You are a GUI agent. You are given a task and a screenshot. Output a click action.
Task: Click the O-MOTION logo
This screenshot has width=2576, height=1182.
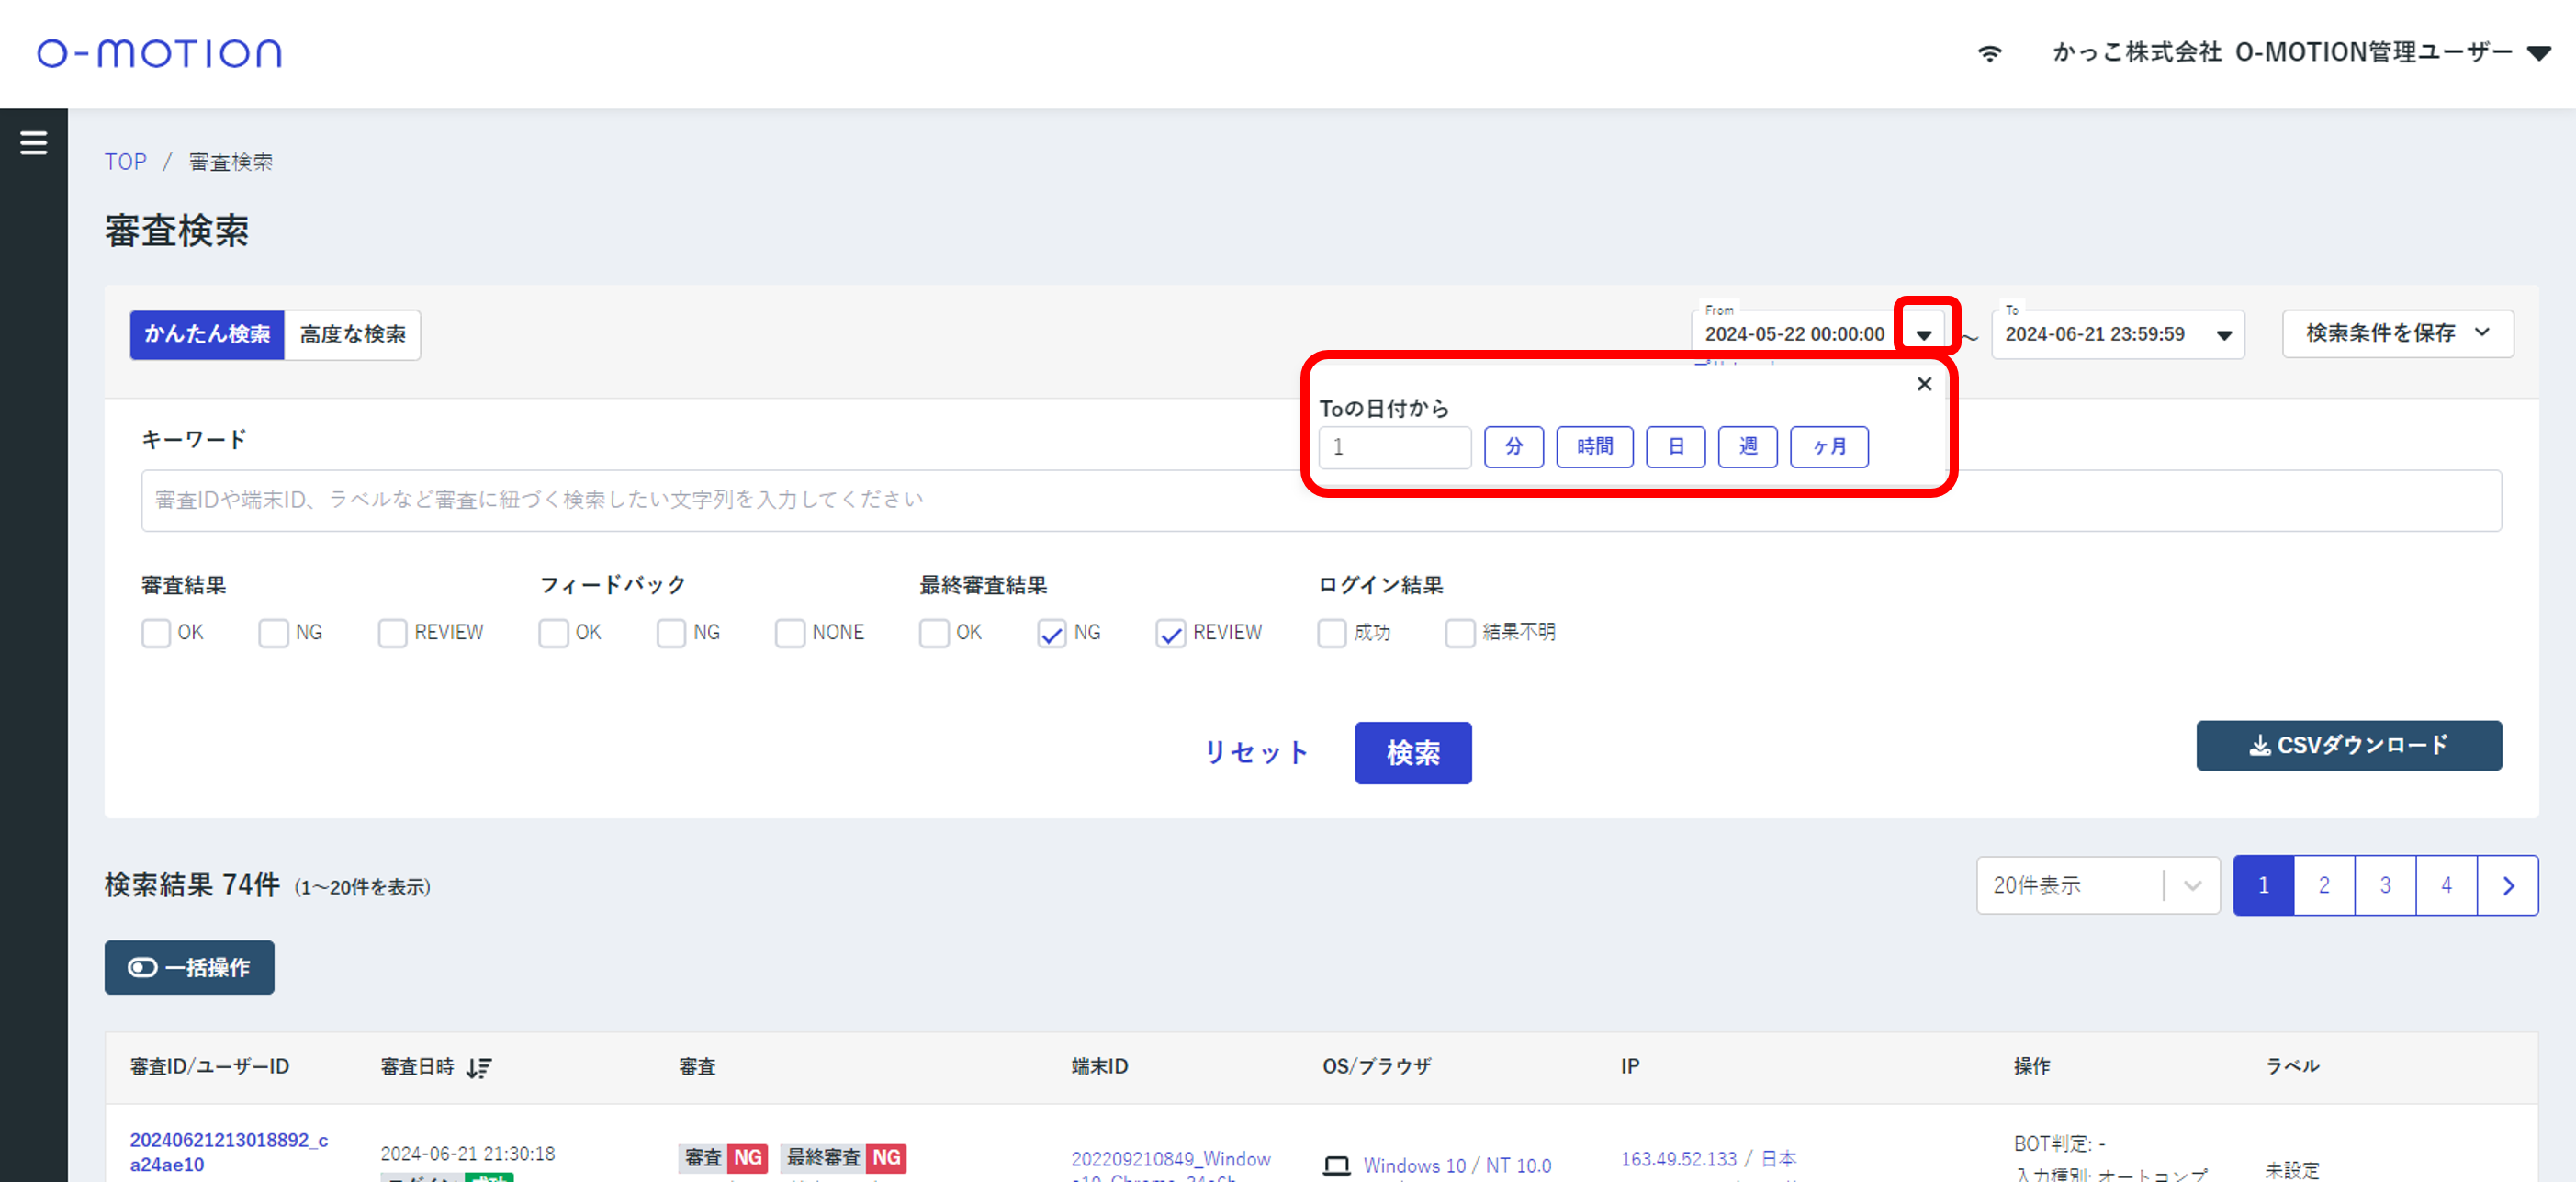coord(159,53)
